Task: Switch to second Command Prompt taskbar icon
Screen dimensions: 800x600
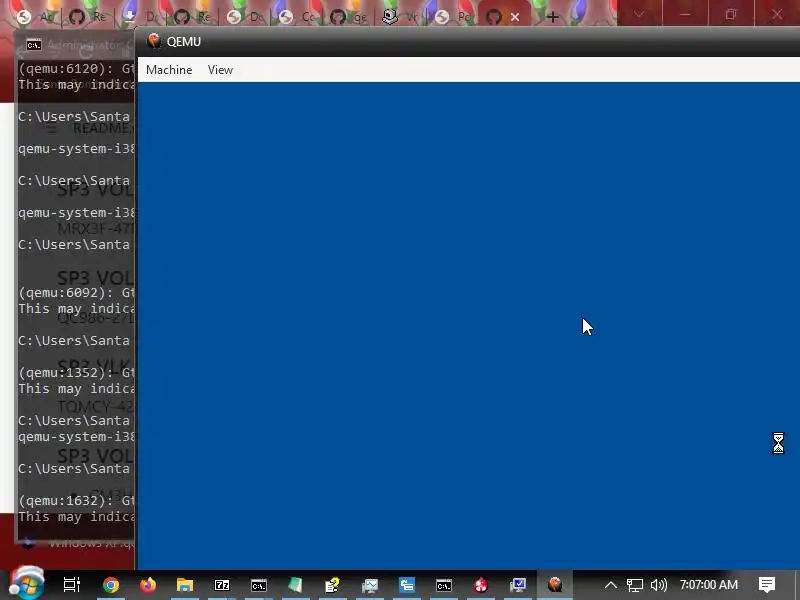Action: [x=444, y=585]
